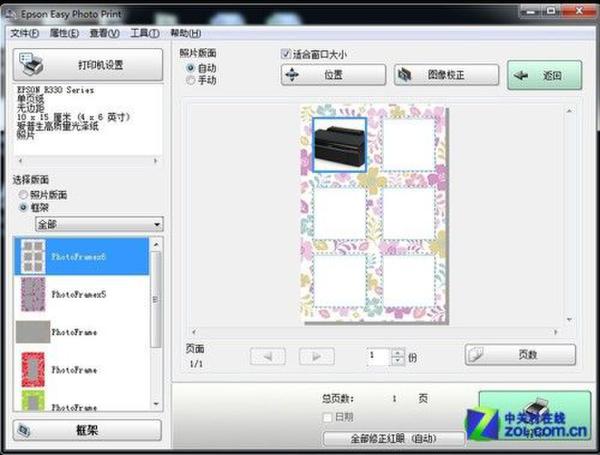The height and width of the screenshot is (455, 600).
Task: Click the 图像校正 button
Action: (x=446, y=75)
